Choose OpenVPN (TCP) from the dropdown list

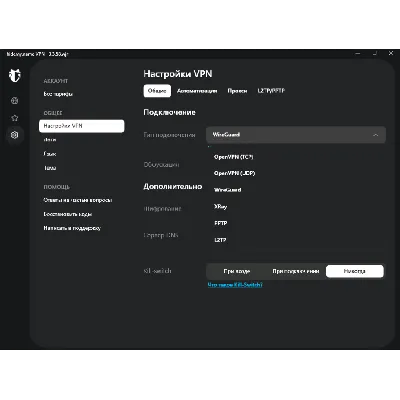233,157
